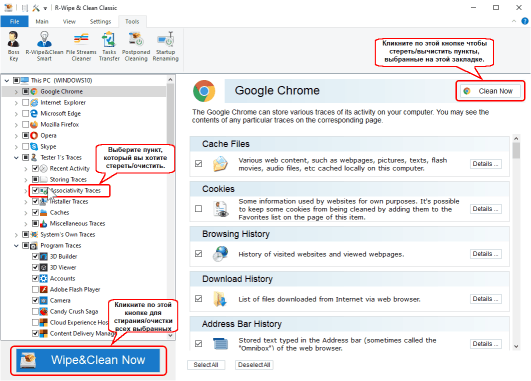Viewport: 531px width, 381px height.
Task: Click the Wipe&Clean Now button
Action: click(88, 360)
